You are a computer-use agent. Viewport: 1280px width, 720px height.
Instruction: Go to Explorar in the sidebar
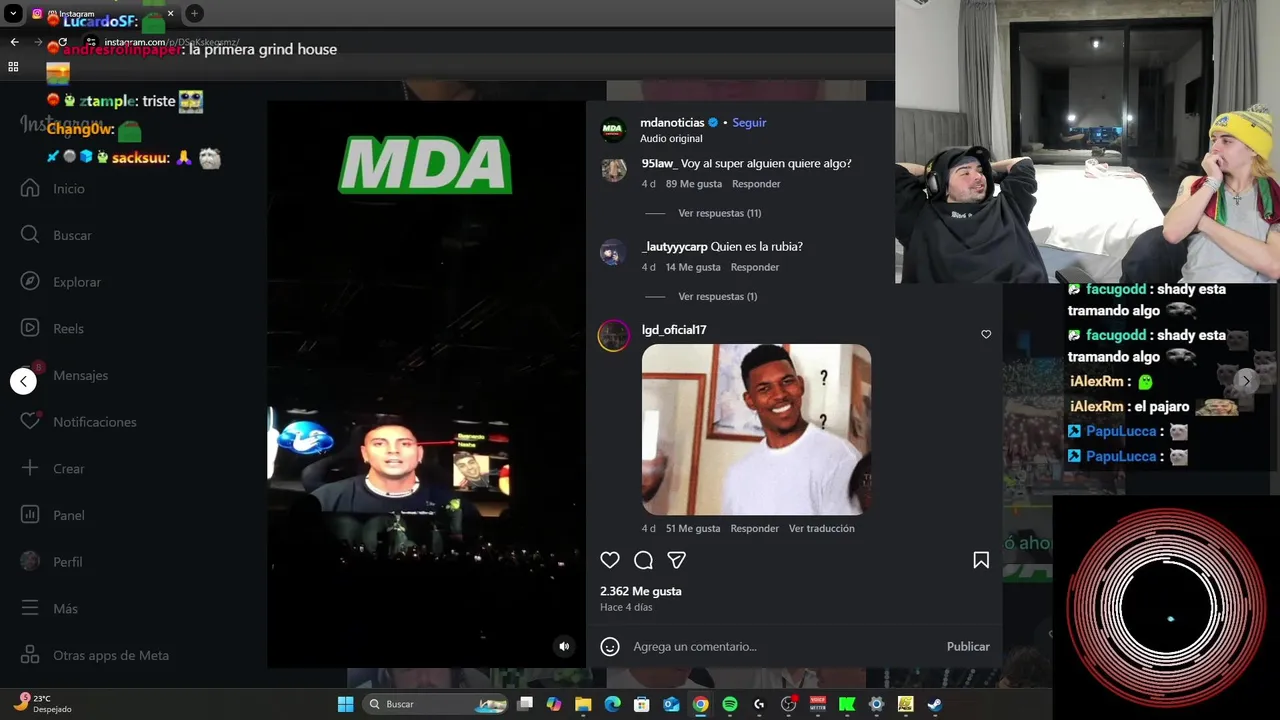point(60,282)
